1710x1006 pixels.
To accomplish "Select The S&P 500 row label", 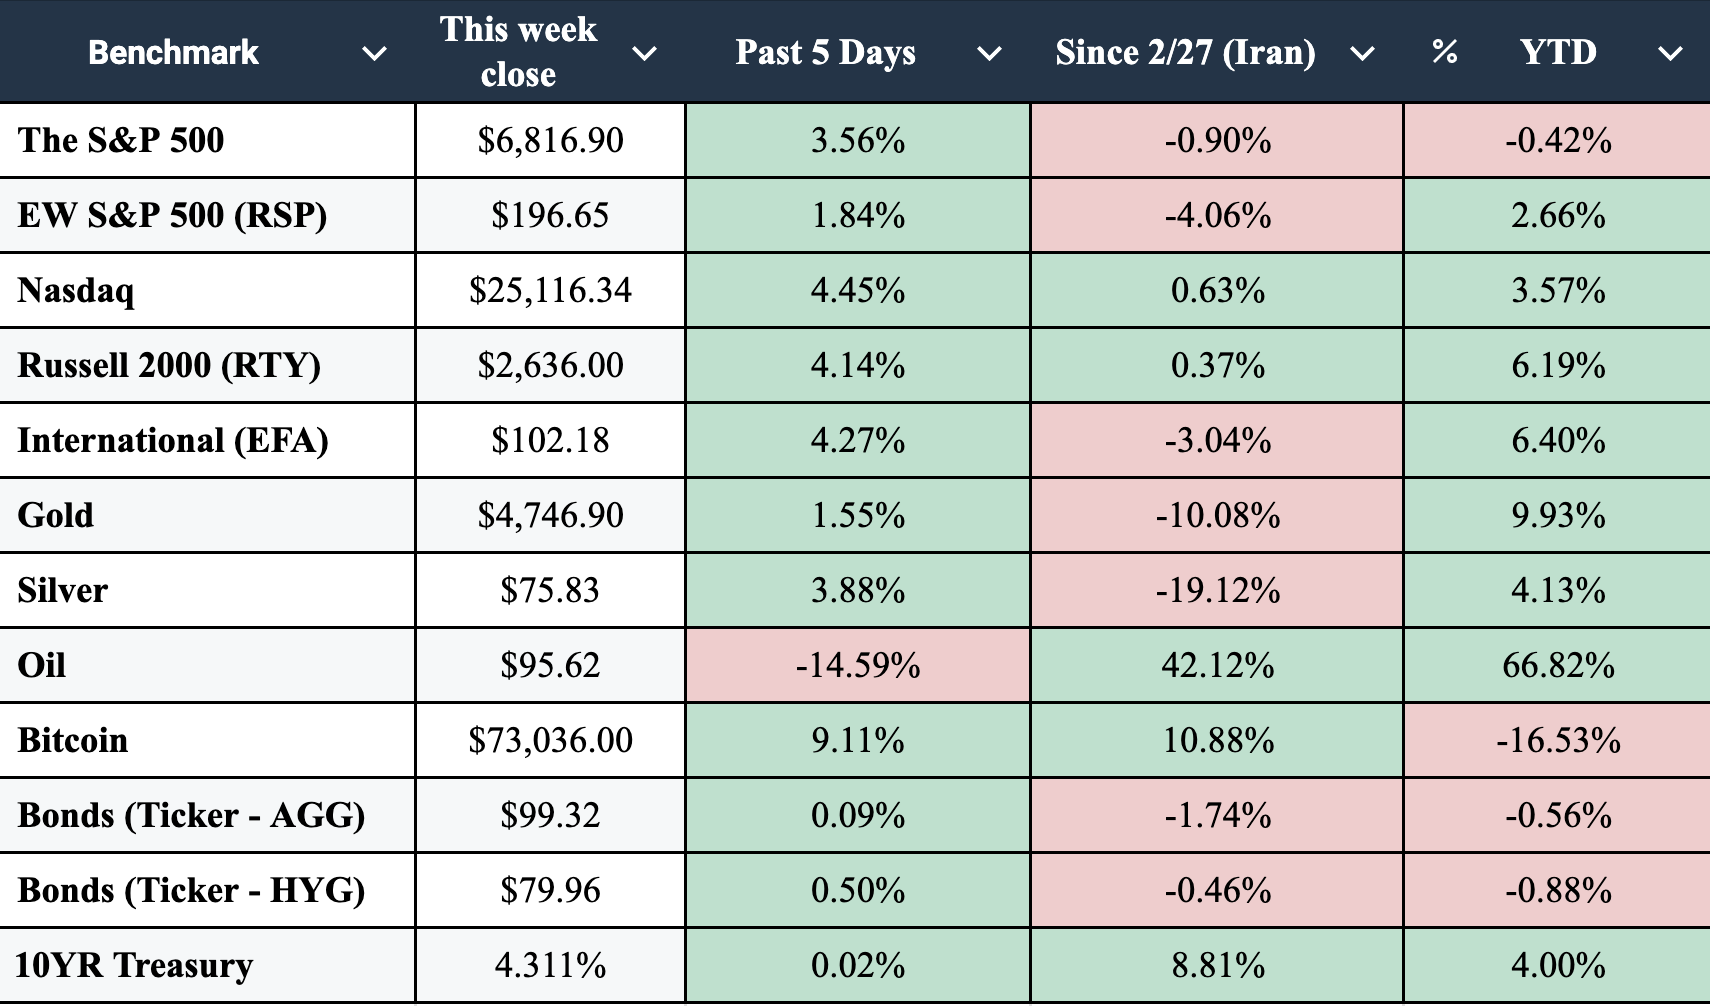I will [121, 140].
